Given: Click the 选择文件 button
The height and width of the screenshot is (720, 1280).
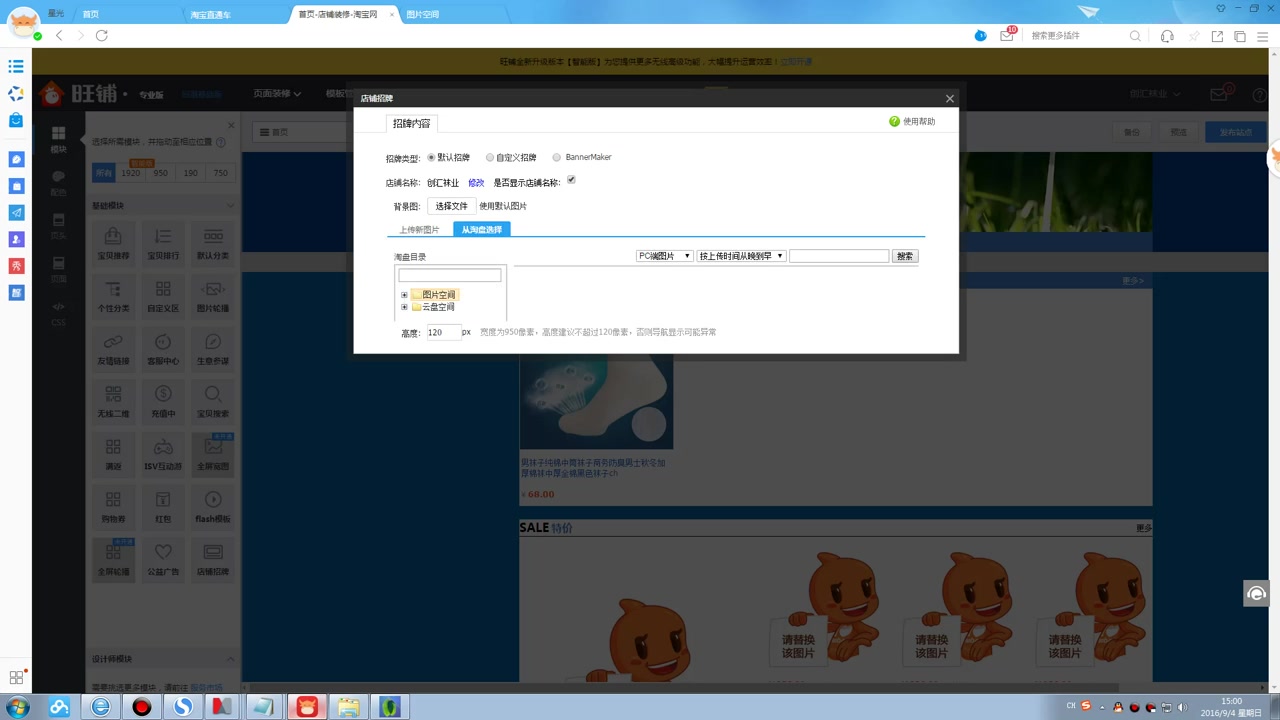Looking at the screenshot, I should click(451, 206).
